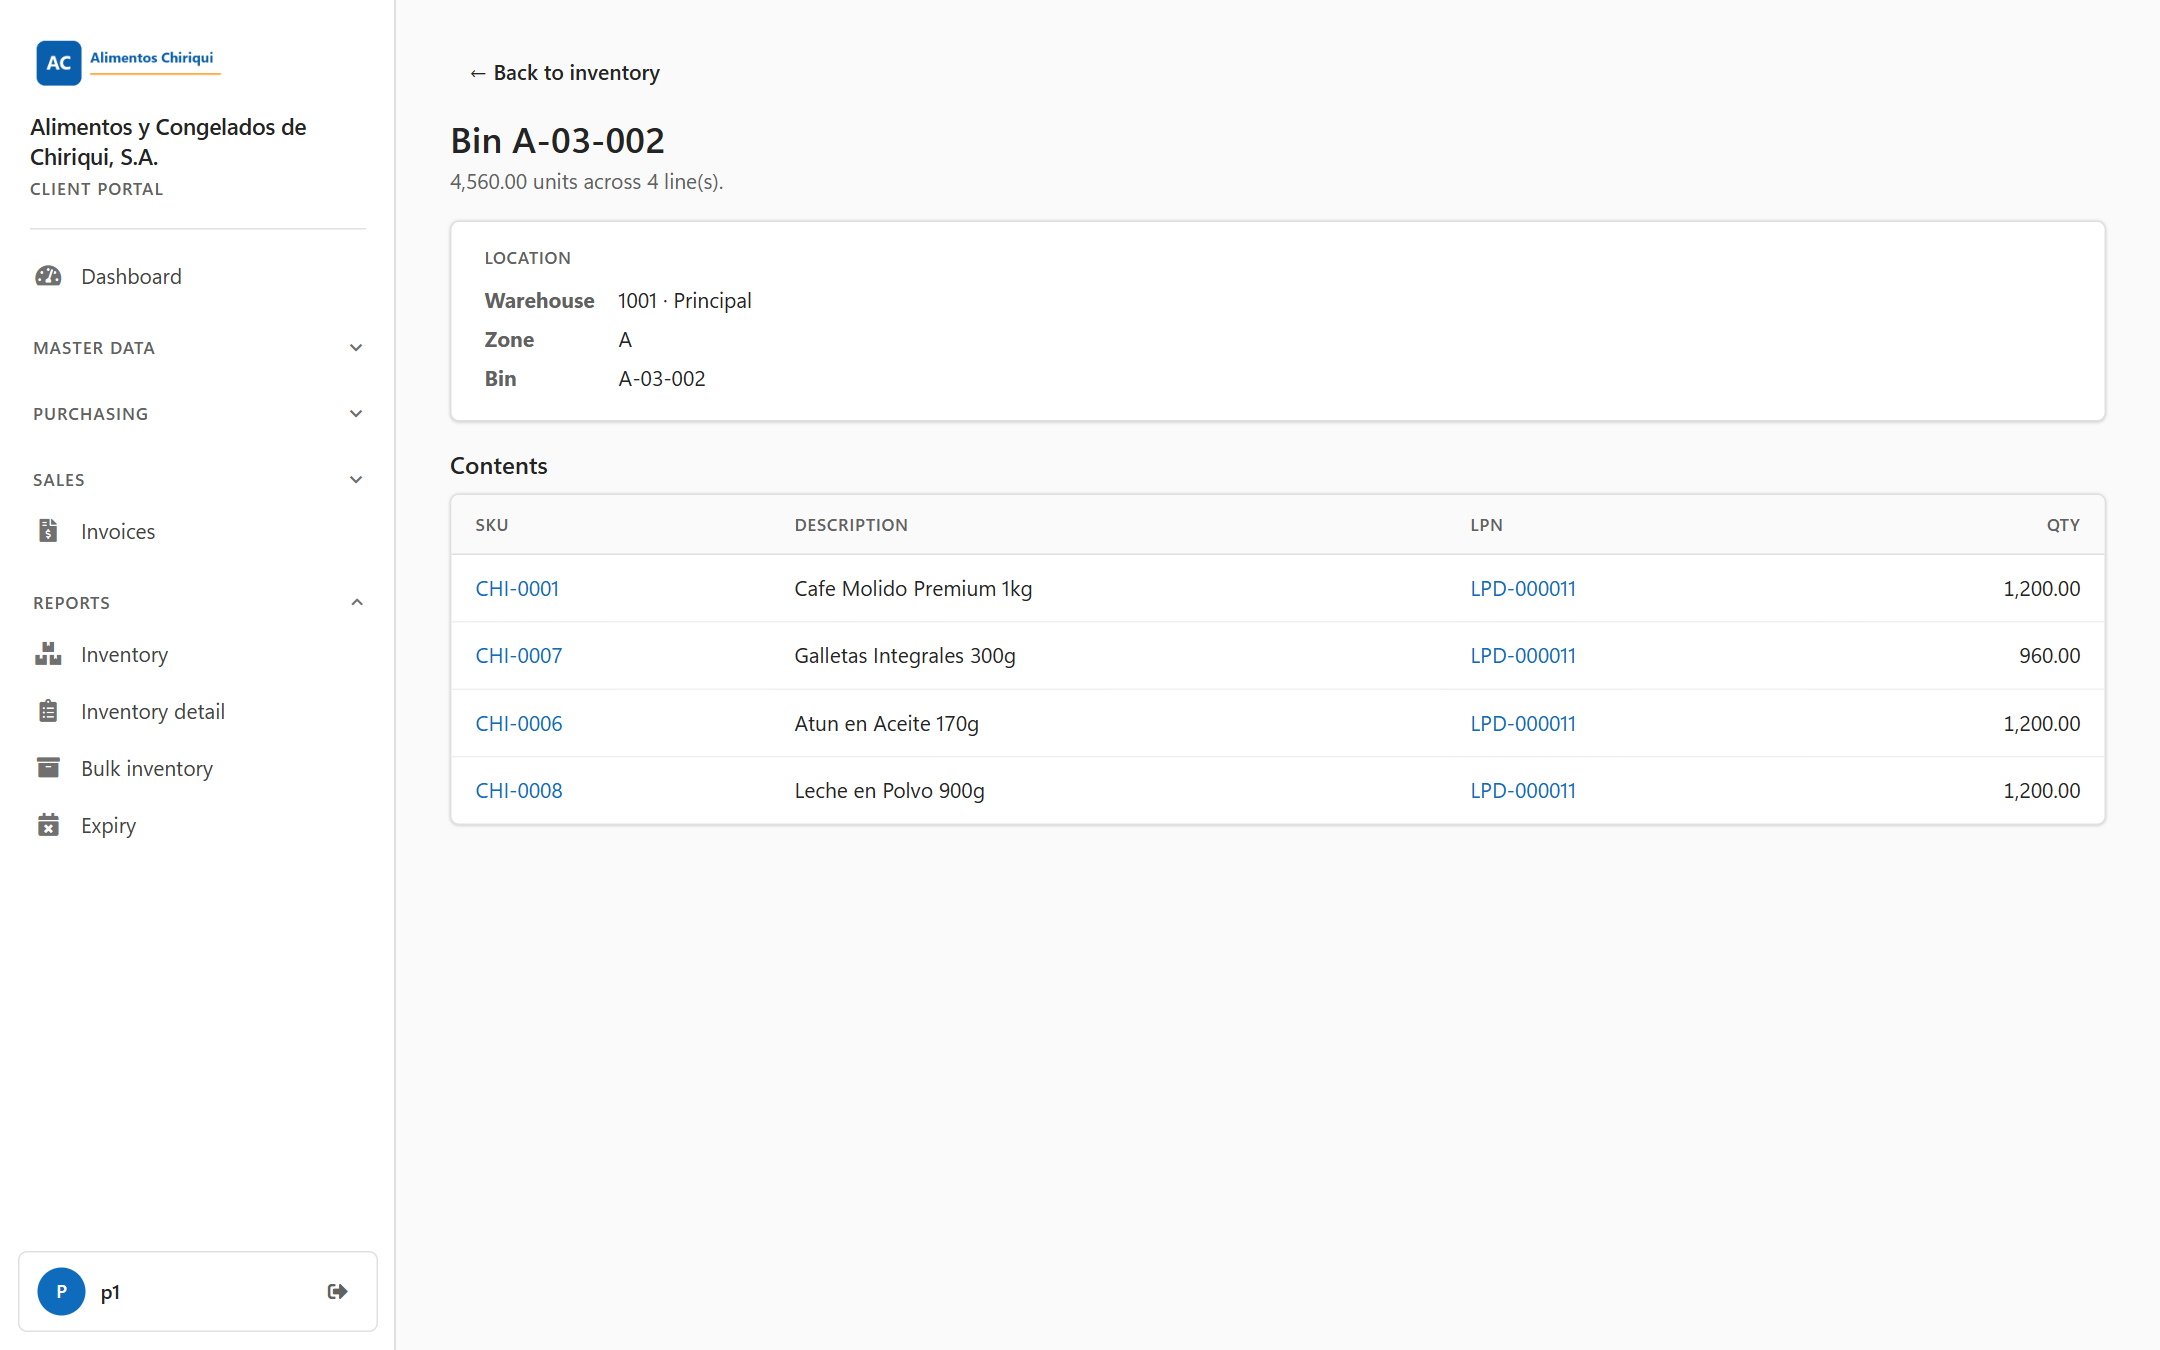Viewport: 2160px width, 1350px height.
Task: Open SKU CHI-0007 link
Action: [x=519, y=656]
